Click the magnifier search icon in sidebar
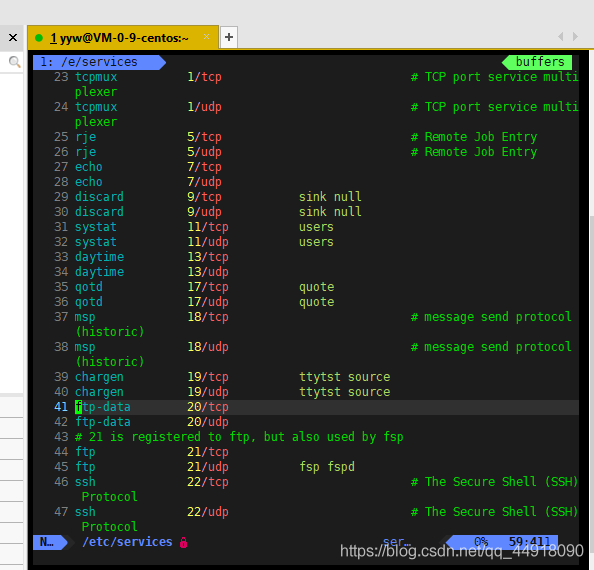This screenshot has width=594, height=570. (14, 61)
